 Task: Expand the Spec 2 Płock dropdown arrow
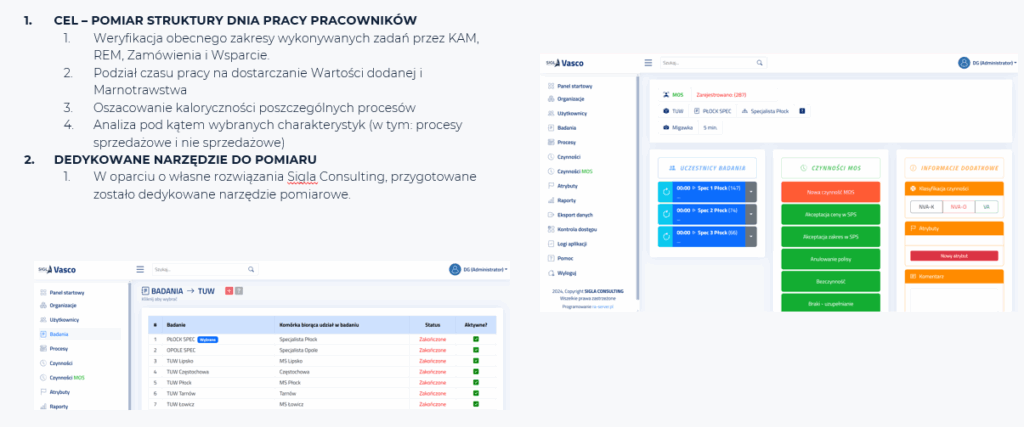pos(751,213)
